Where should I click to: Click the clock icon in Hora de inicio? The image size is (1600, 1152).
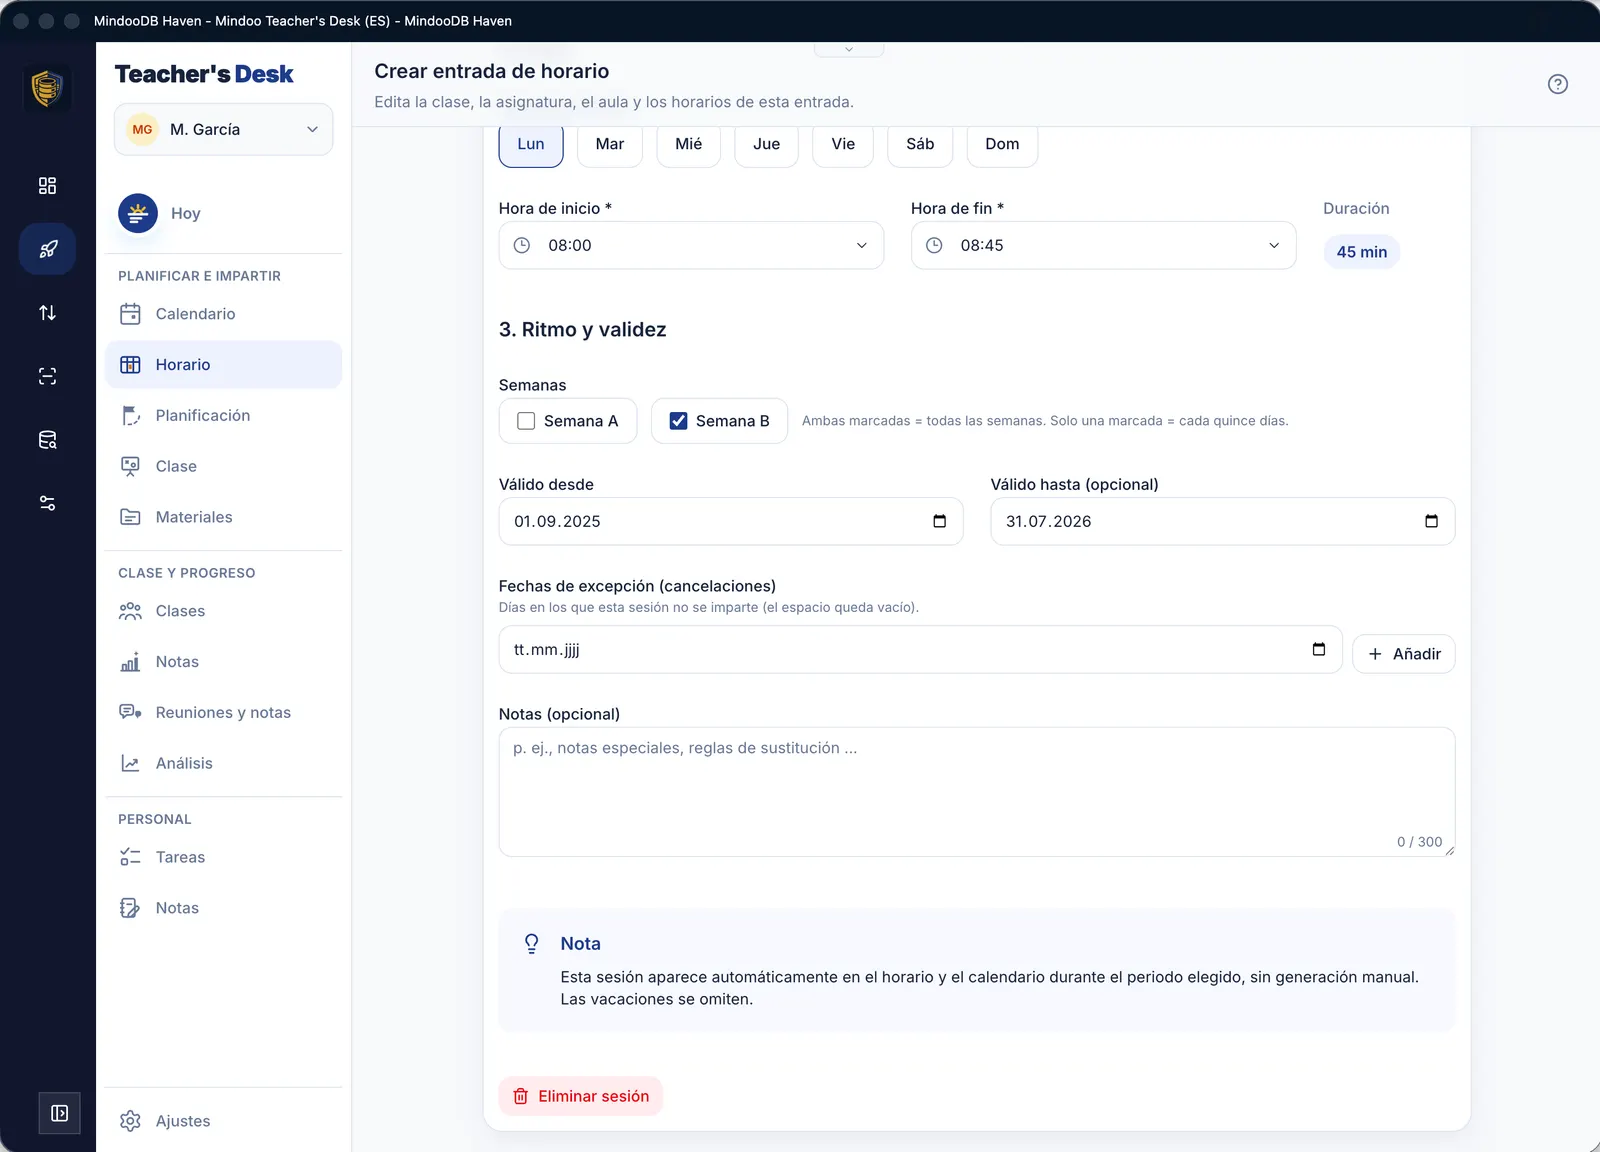(522, 245)
